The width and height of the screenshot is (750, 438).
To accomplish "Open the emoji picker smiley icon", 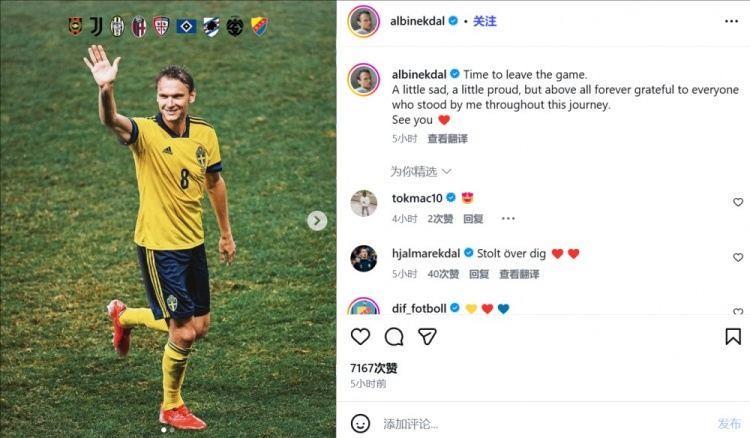I will [x=360, y=423].
